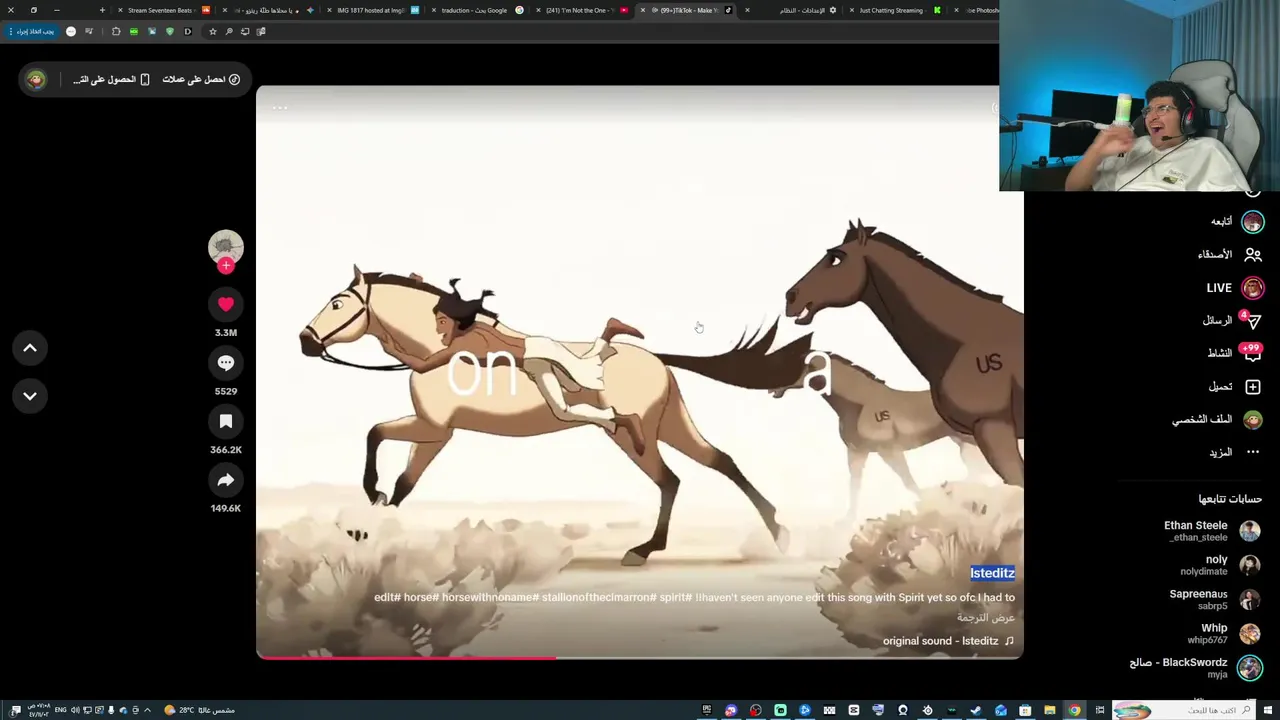The width and height of the screenshot is (1280, 720).
Task: Open the profile avatar at top left of the page
Action: pyautogui.click(x=36, y=79)
